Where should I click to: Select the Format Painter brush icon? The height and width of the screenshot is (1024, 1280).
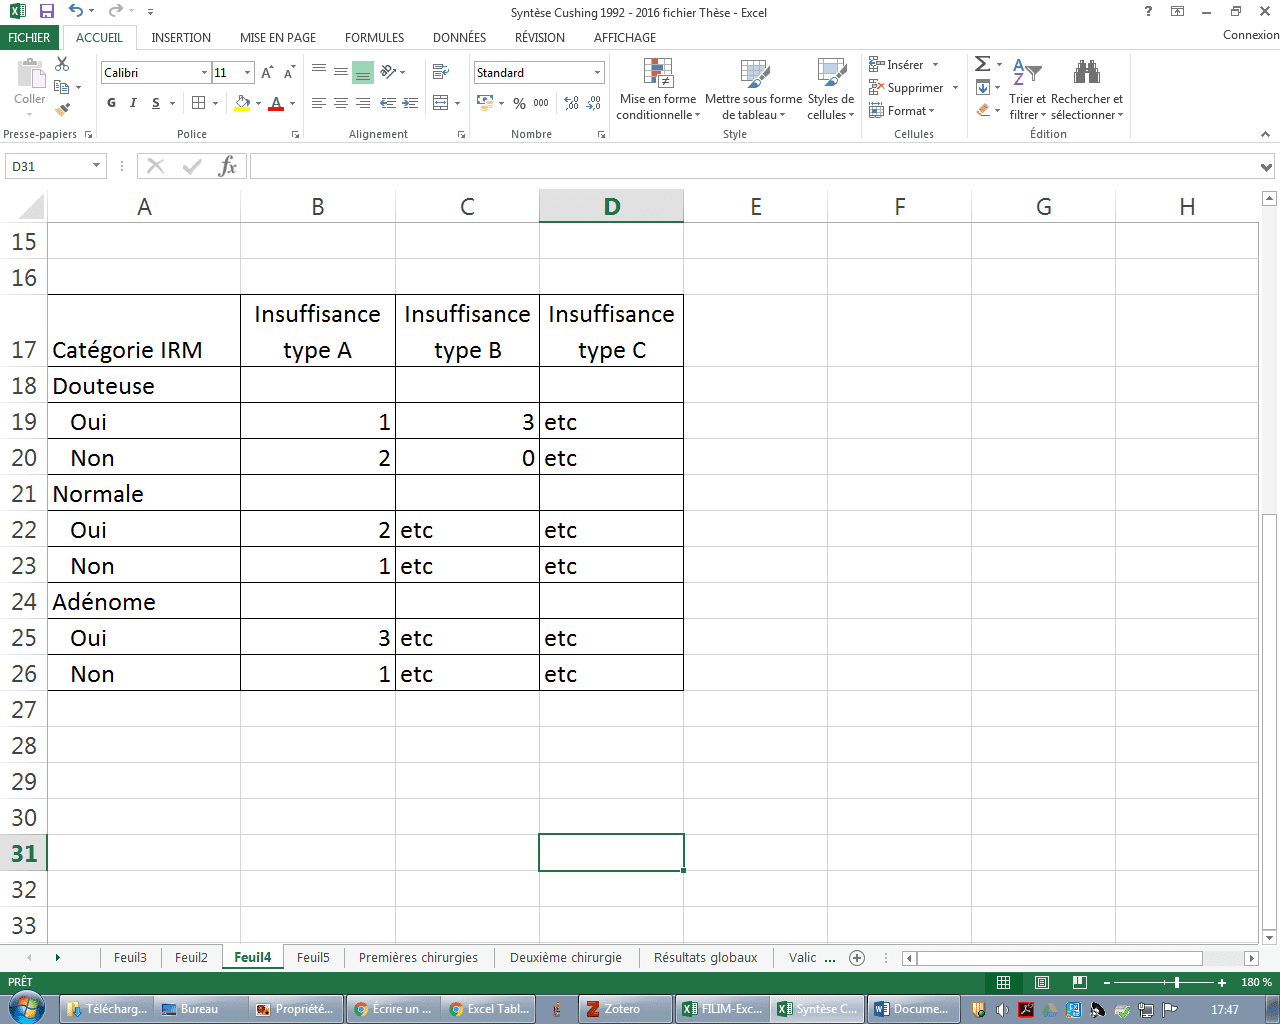tap(62, 110)
